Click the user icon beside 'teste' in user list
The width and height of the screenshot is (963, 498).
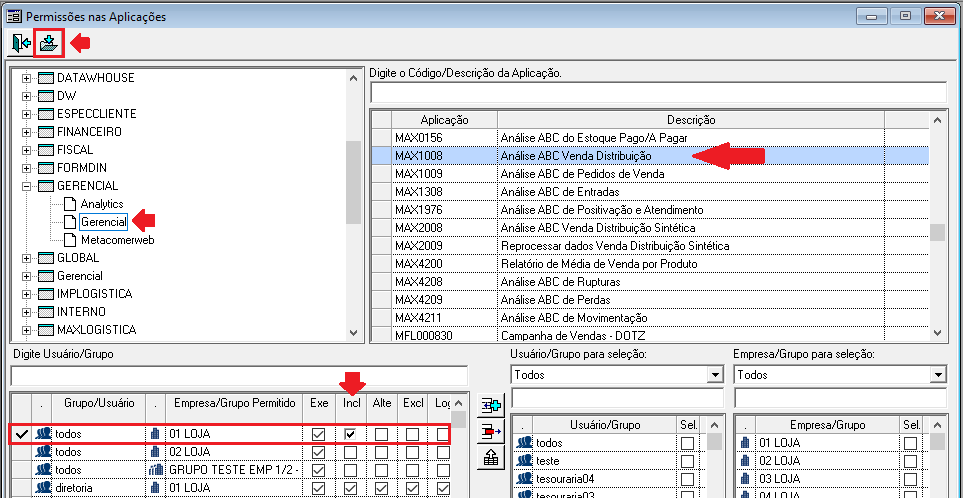coord(524,461)
